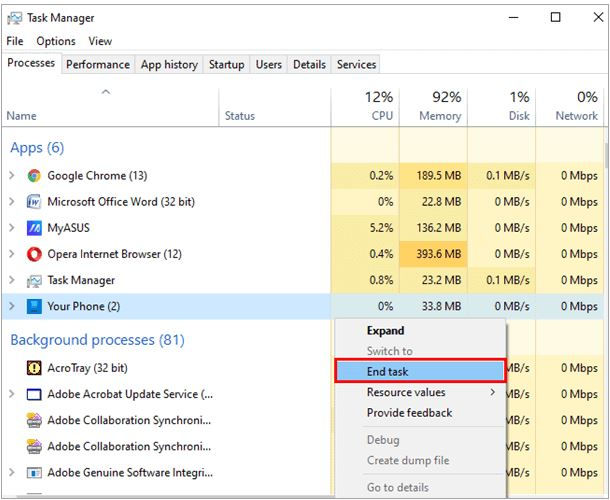Switch to the App history tab
Image resolution: width=610 pixels, height=500 pixels.
(x=169, y=64)
